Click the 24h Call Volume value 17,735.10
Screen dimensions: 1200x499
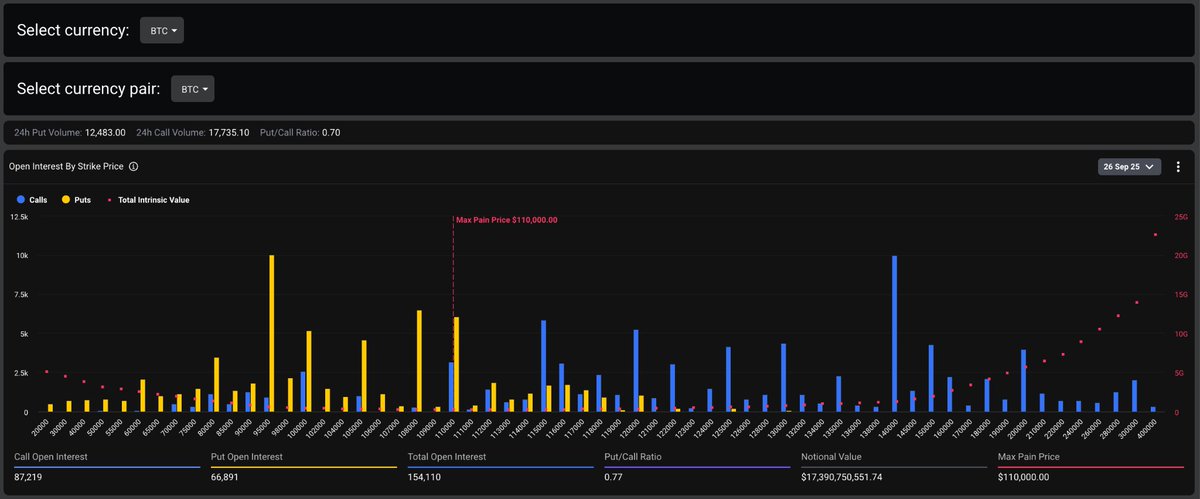tap(230, 132)
